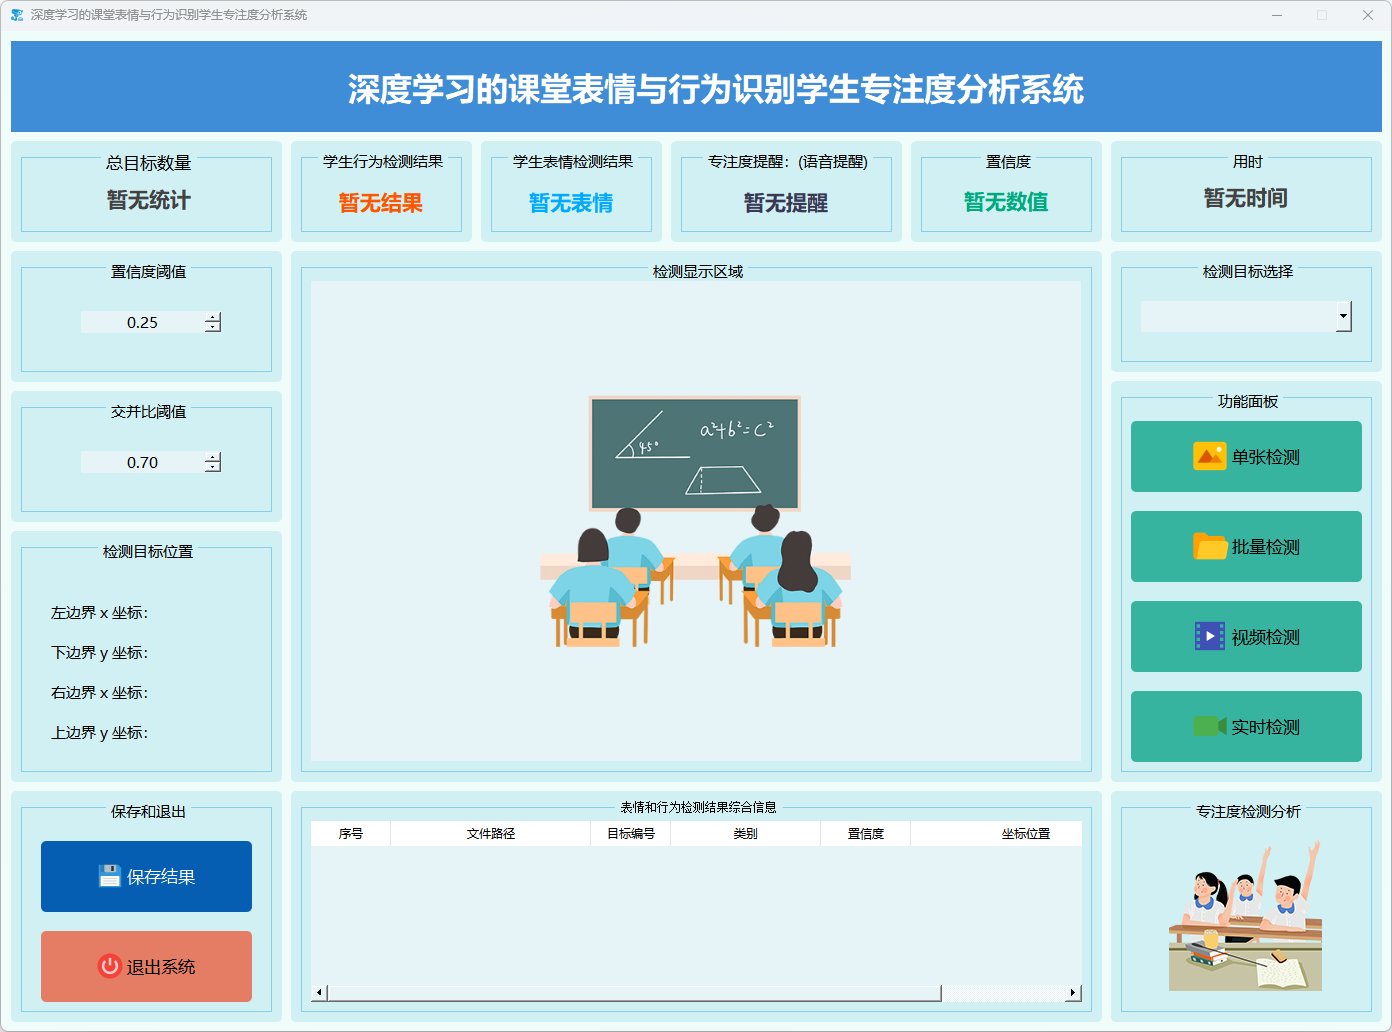Click the camera icon on 实时检测 button
Screen dimensions: 1392x1032
tap(1209, 726)
